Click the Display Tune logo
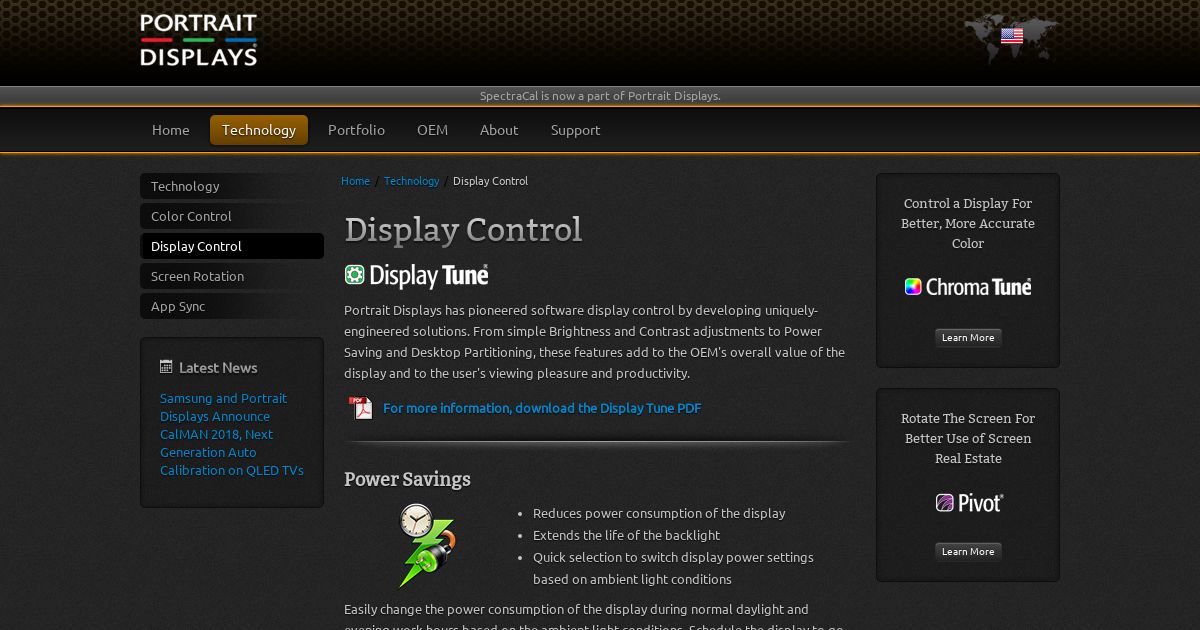 tap(416, 275)
